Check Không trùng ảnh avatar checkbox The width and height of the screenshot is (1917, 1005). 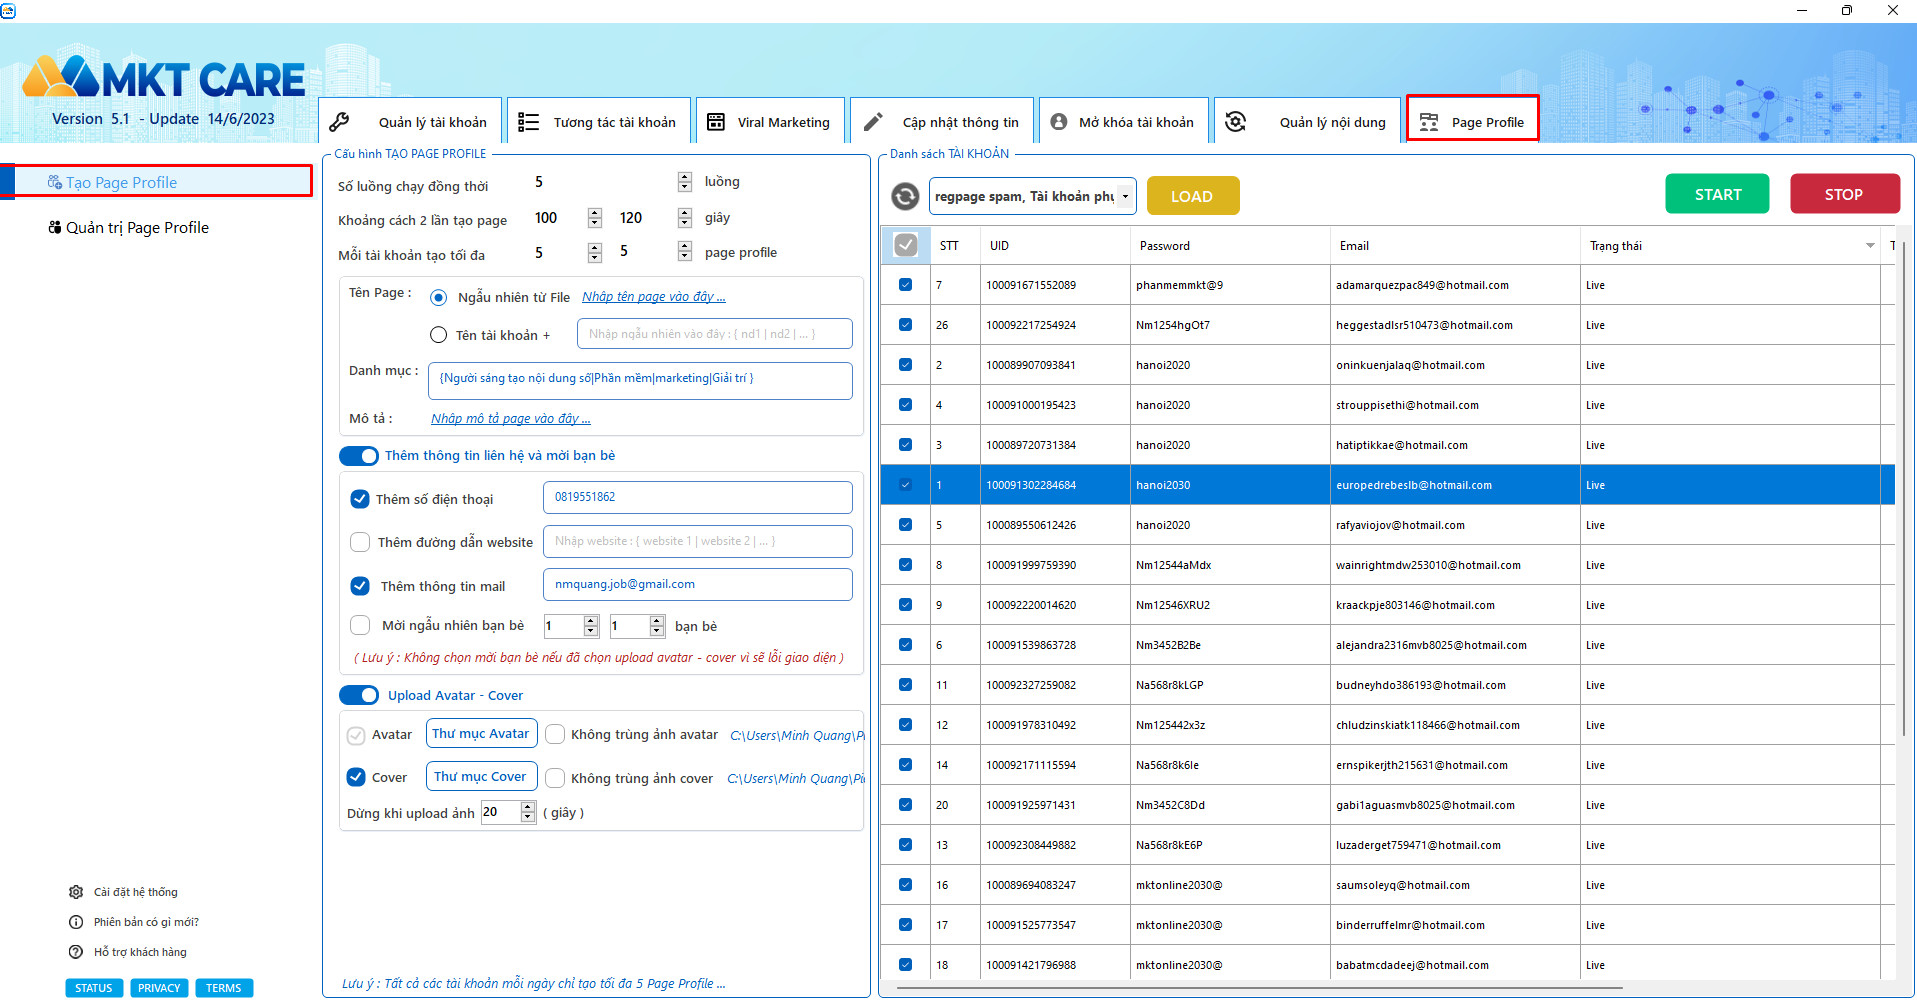[x=555, y=734]
